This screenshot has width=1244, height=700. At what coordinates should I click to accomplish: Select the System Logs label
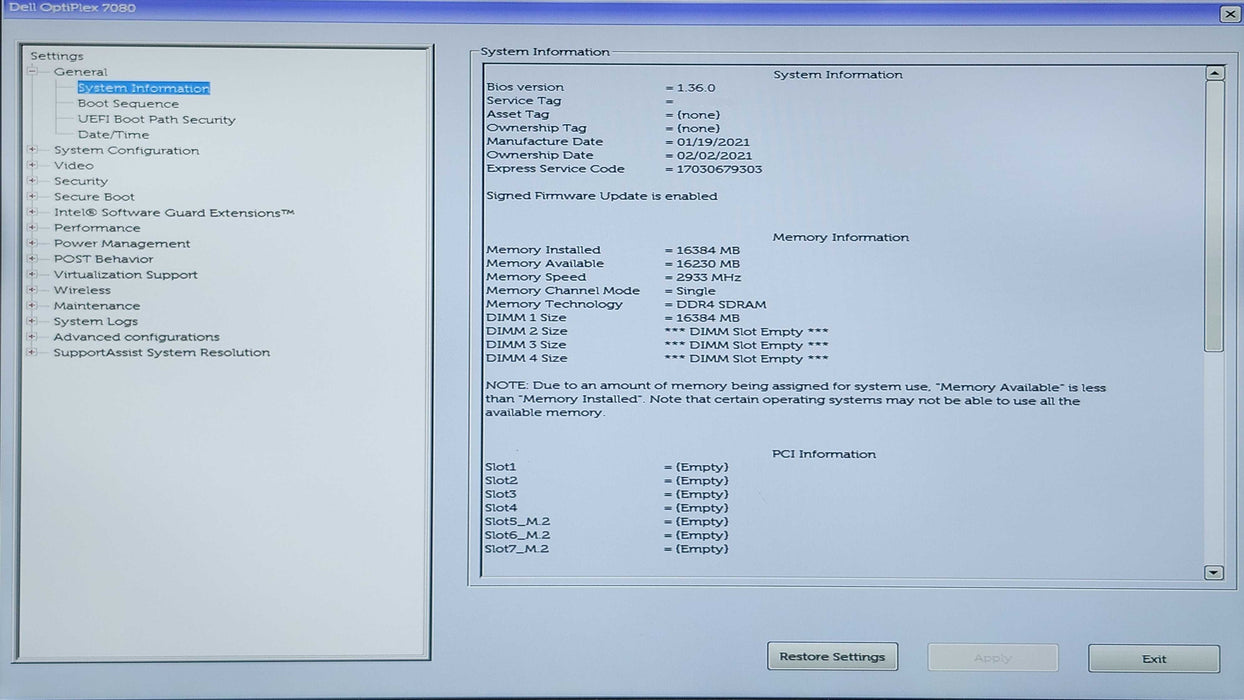(95, 322)
